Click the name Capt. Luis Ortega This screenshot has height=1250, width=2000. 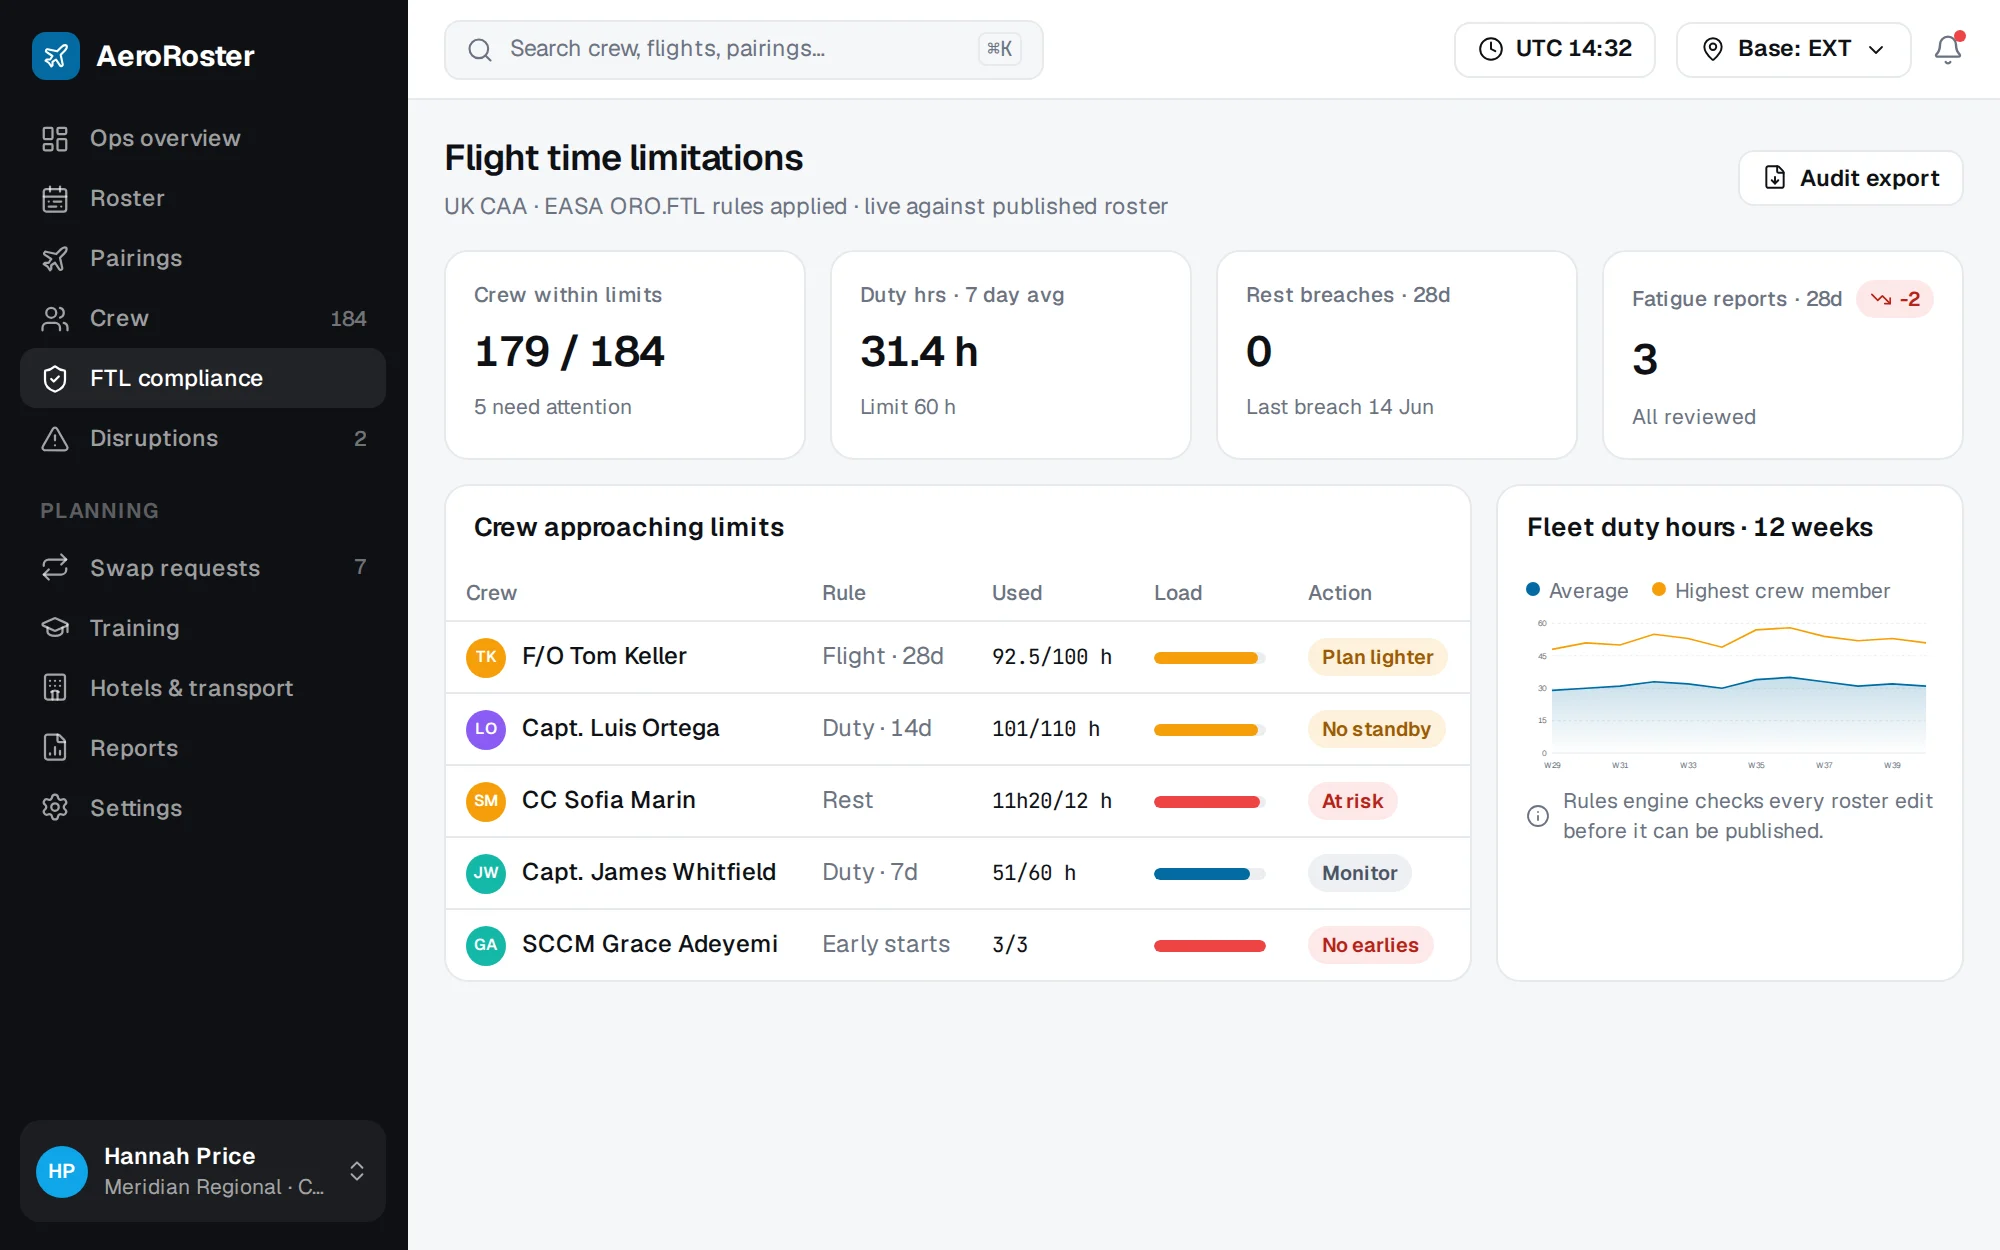tap(620, 728)
